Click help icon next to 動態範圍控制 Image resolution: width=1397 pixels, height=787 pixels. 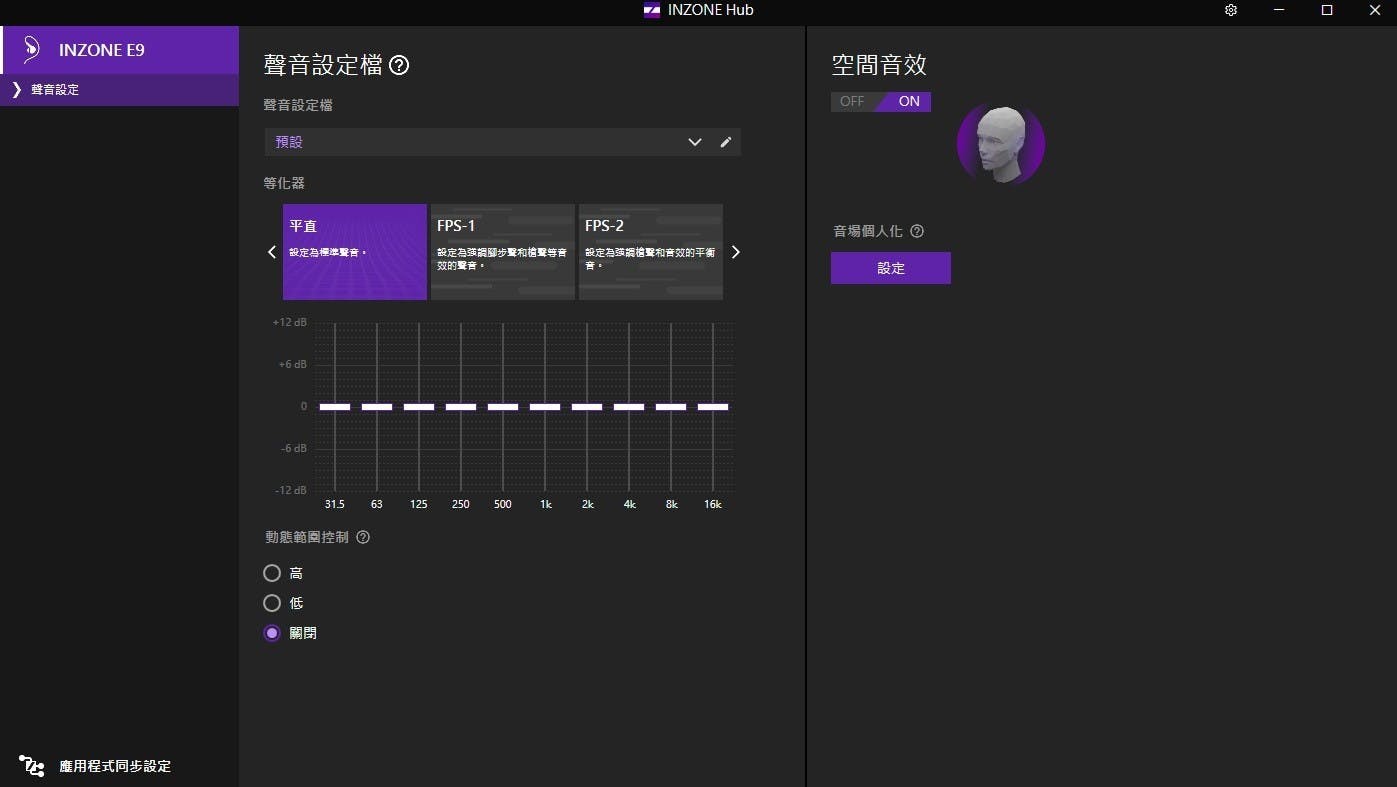(x=363, y=537)
